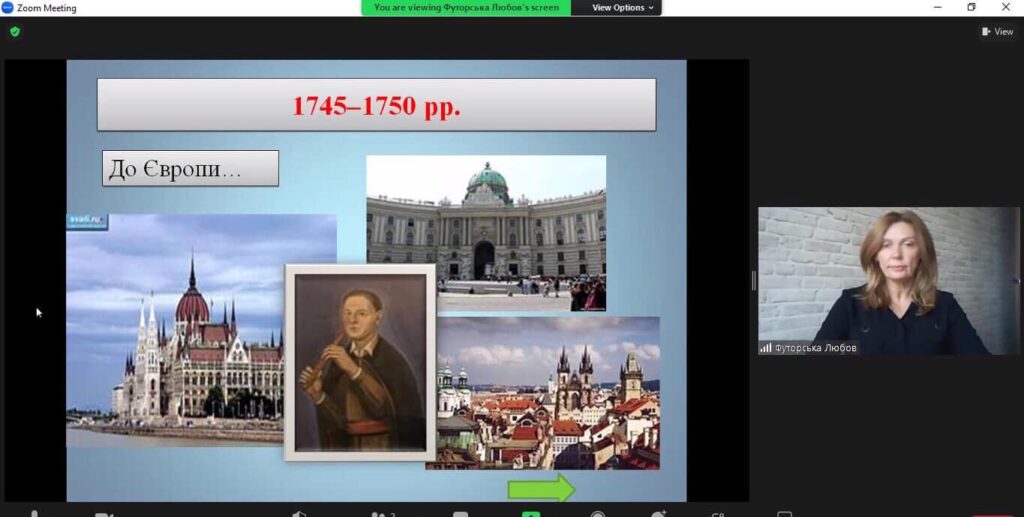Select the portrait painting of flute player
The image size is (1024, 517).
click(x=360, y=362)
